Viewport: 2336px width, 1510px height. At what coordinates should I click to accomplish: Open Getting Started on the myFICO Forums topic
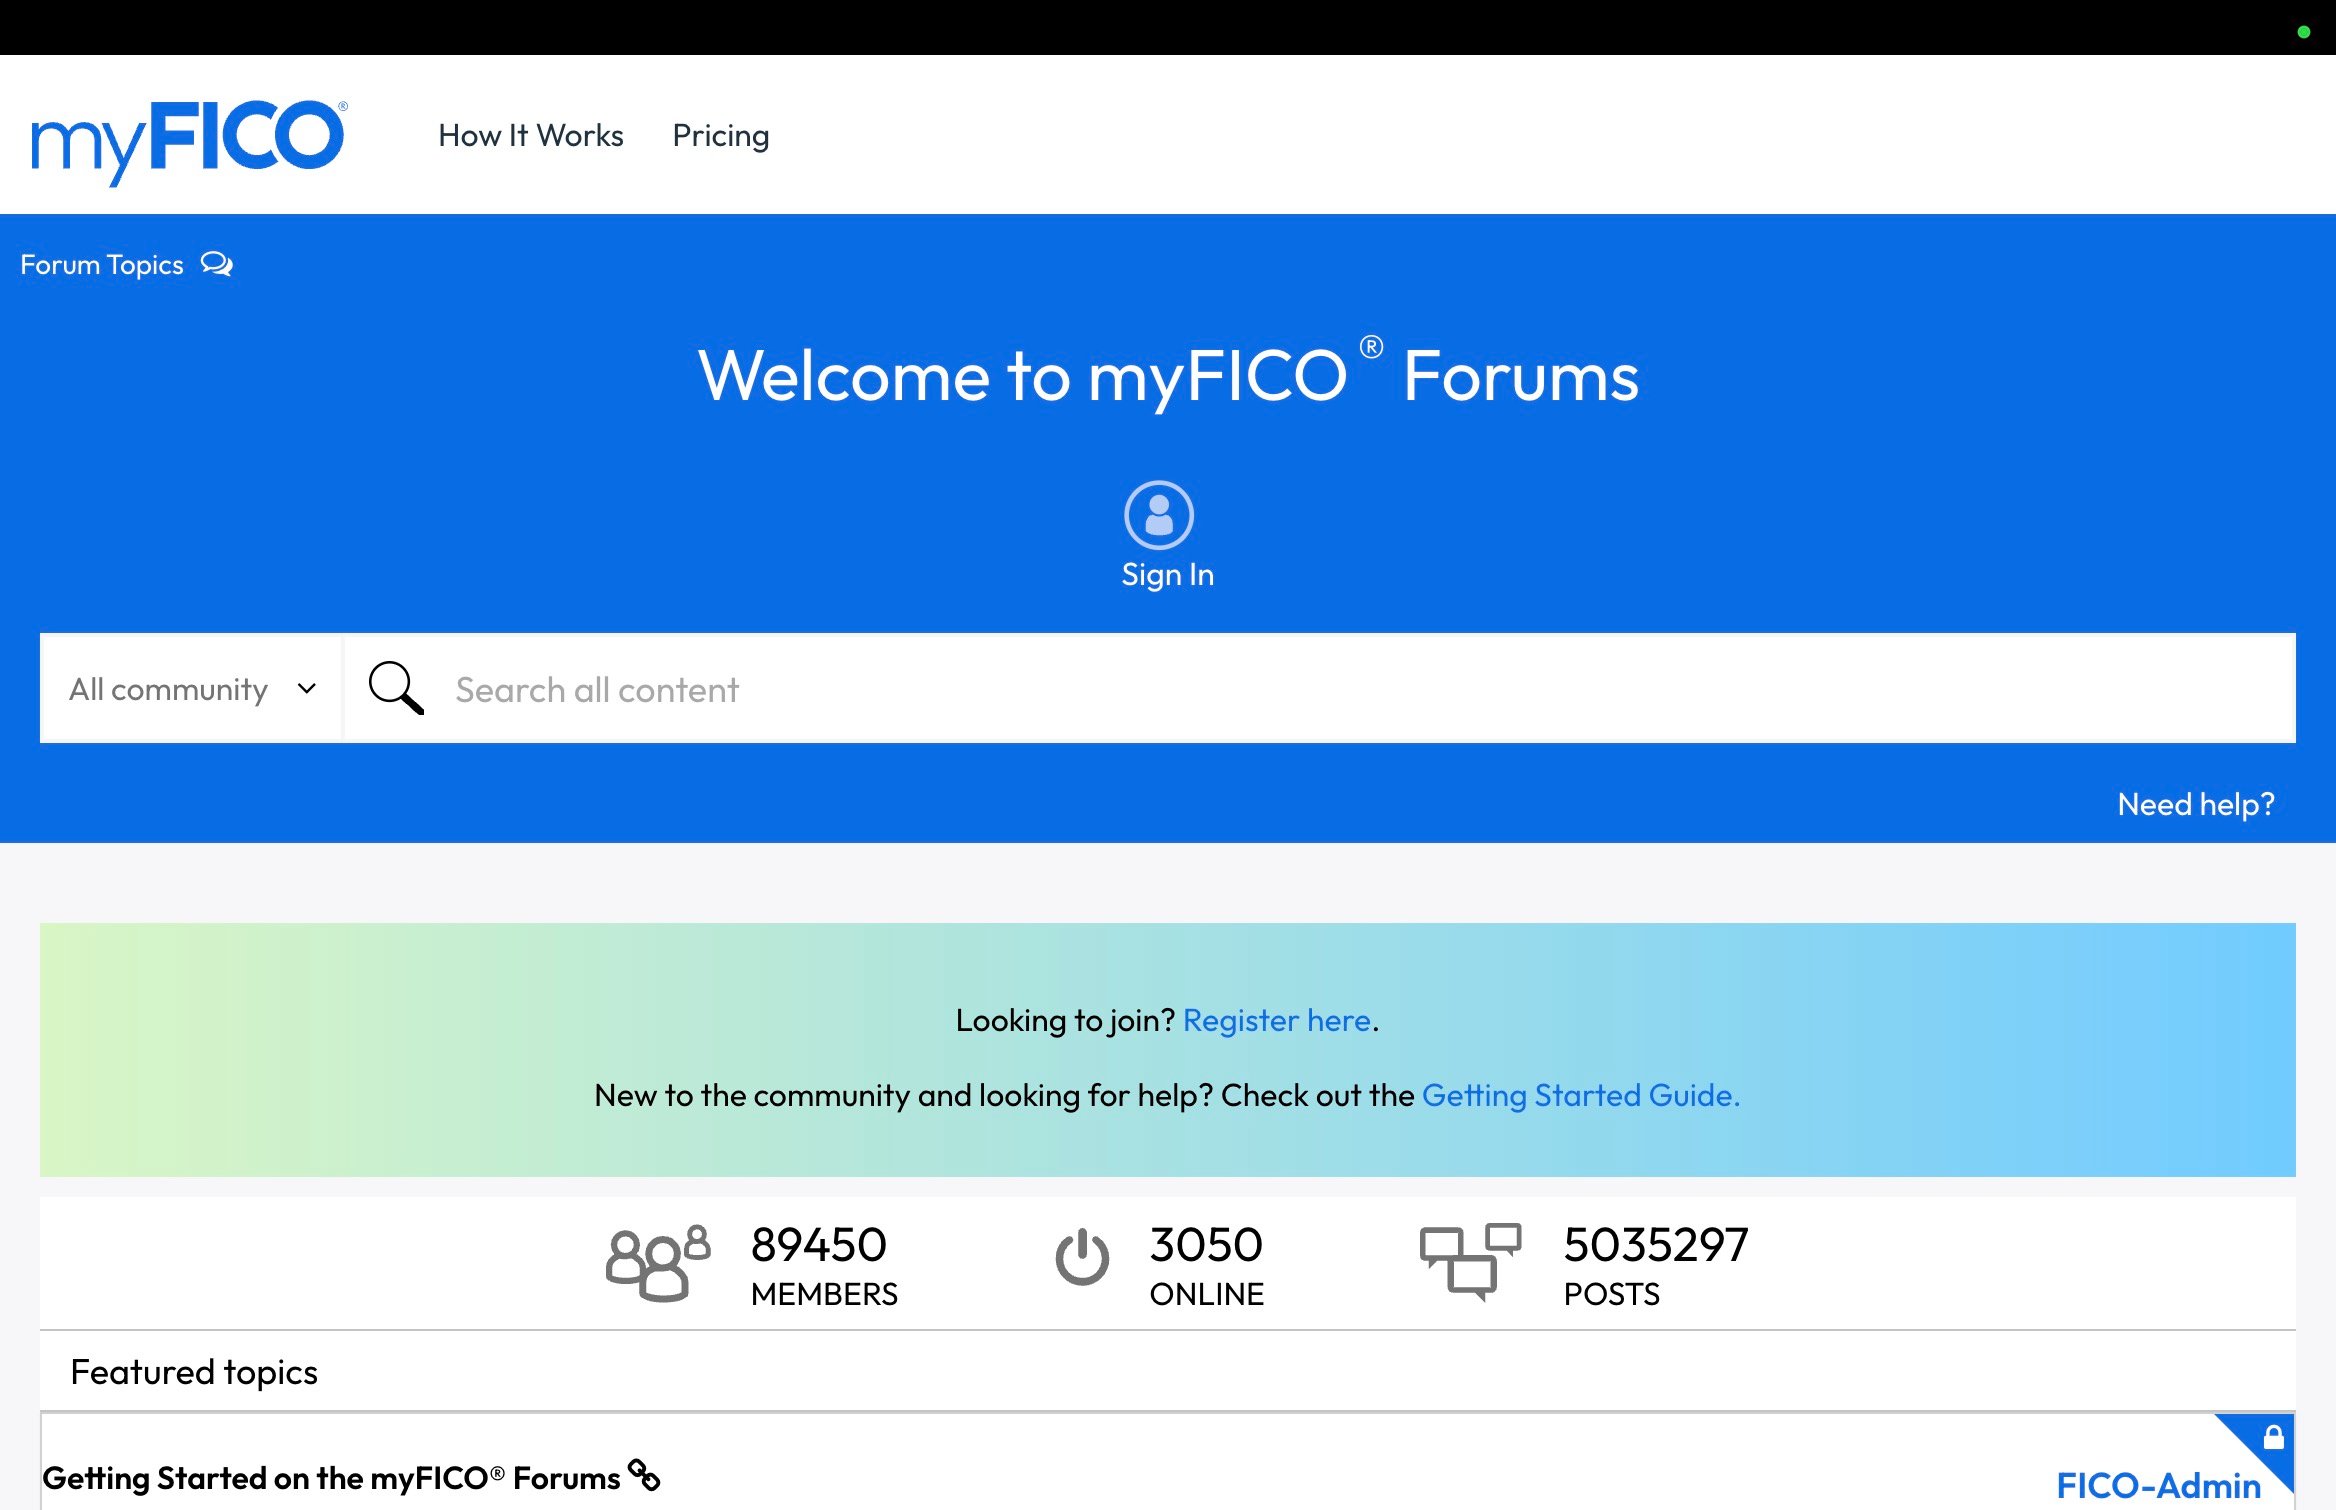pos(331,1478)
